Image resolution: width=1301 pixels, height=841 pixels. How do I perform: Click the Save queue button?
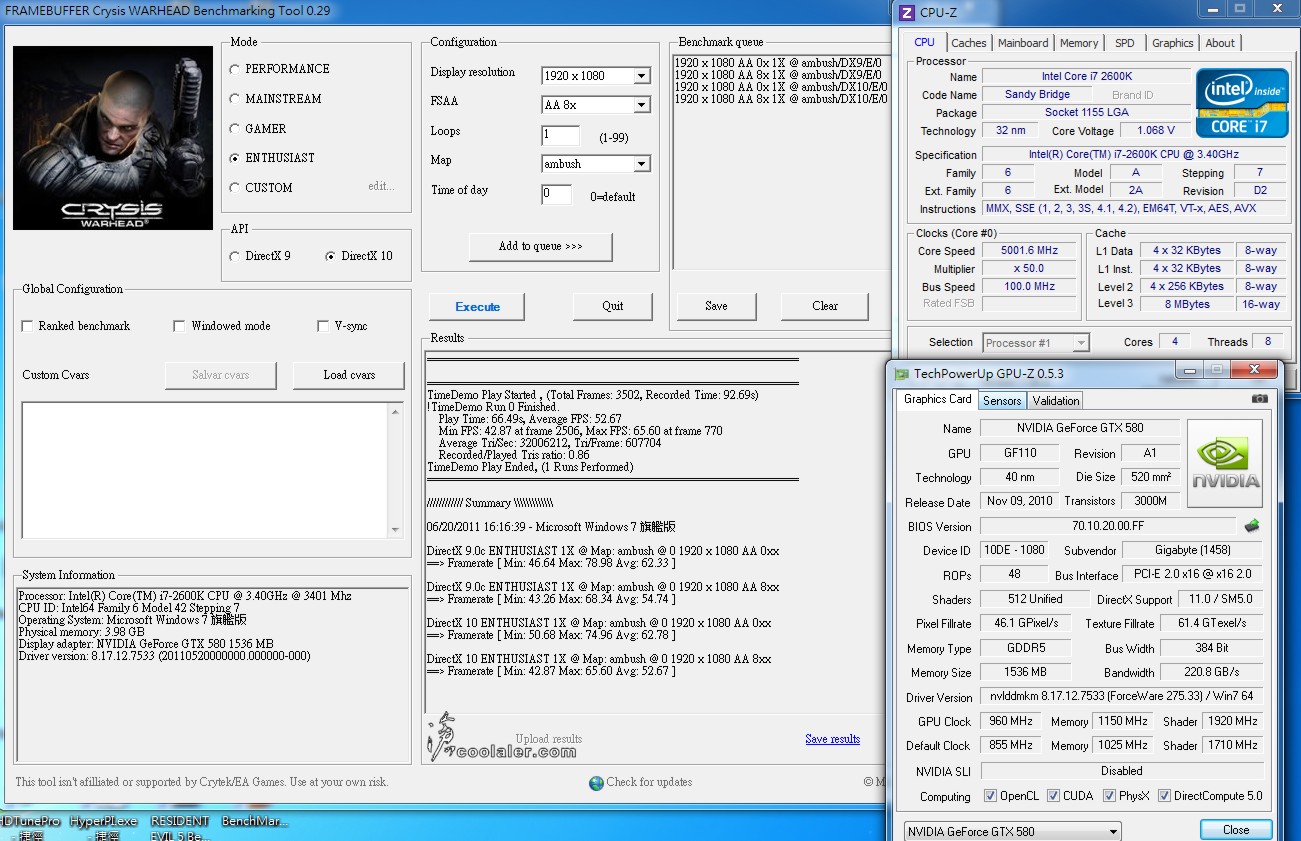(x=716, y=306)
